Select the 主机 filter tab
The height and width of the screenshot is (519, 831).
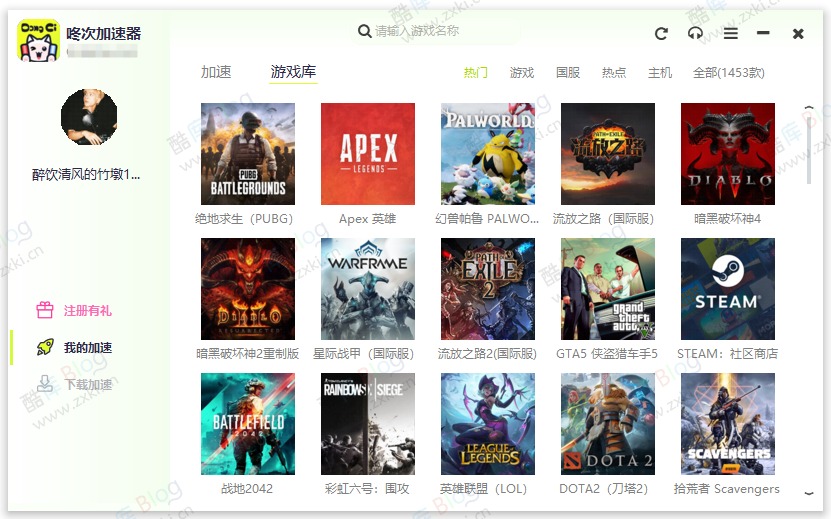tap(660, 73)
